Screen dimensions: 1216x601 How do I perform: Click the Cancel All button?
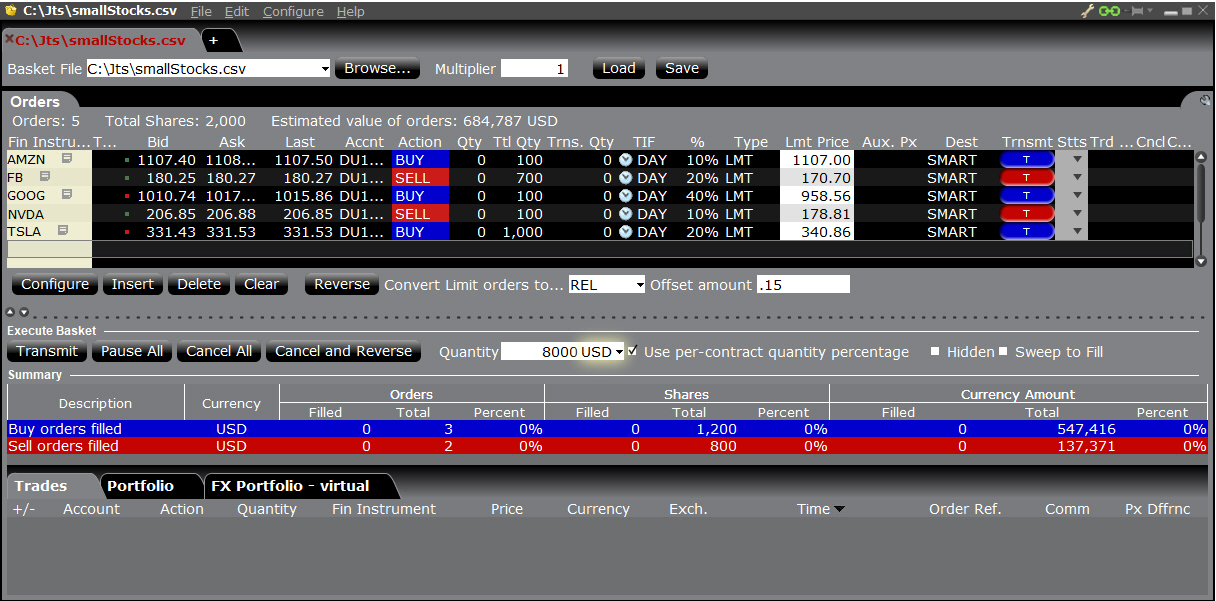pyautogui.click(x=219, y=352)
